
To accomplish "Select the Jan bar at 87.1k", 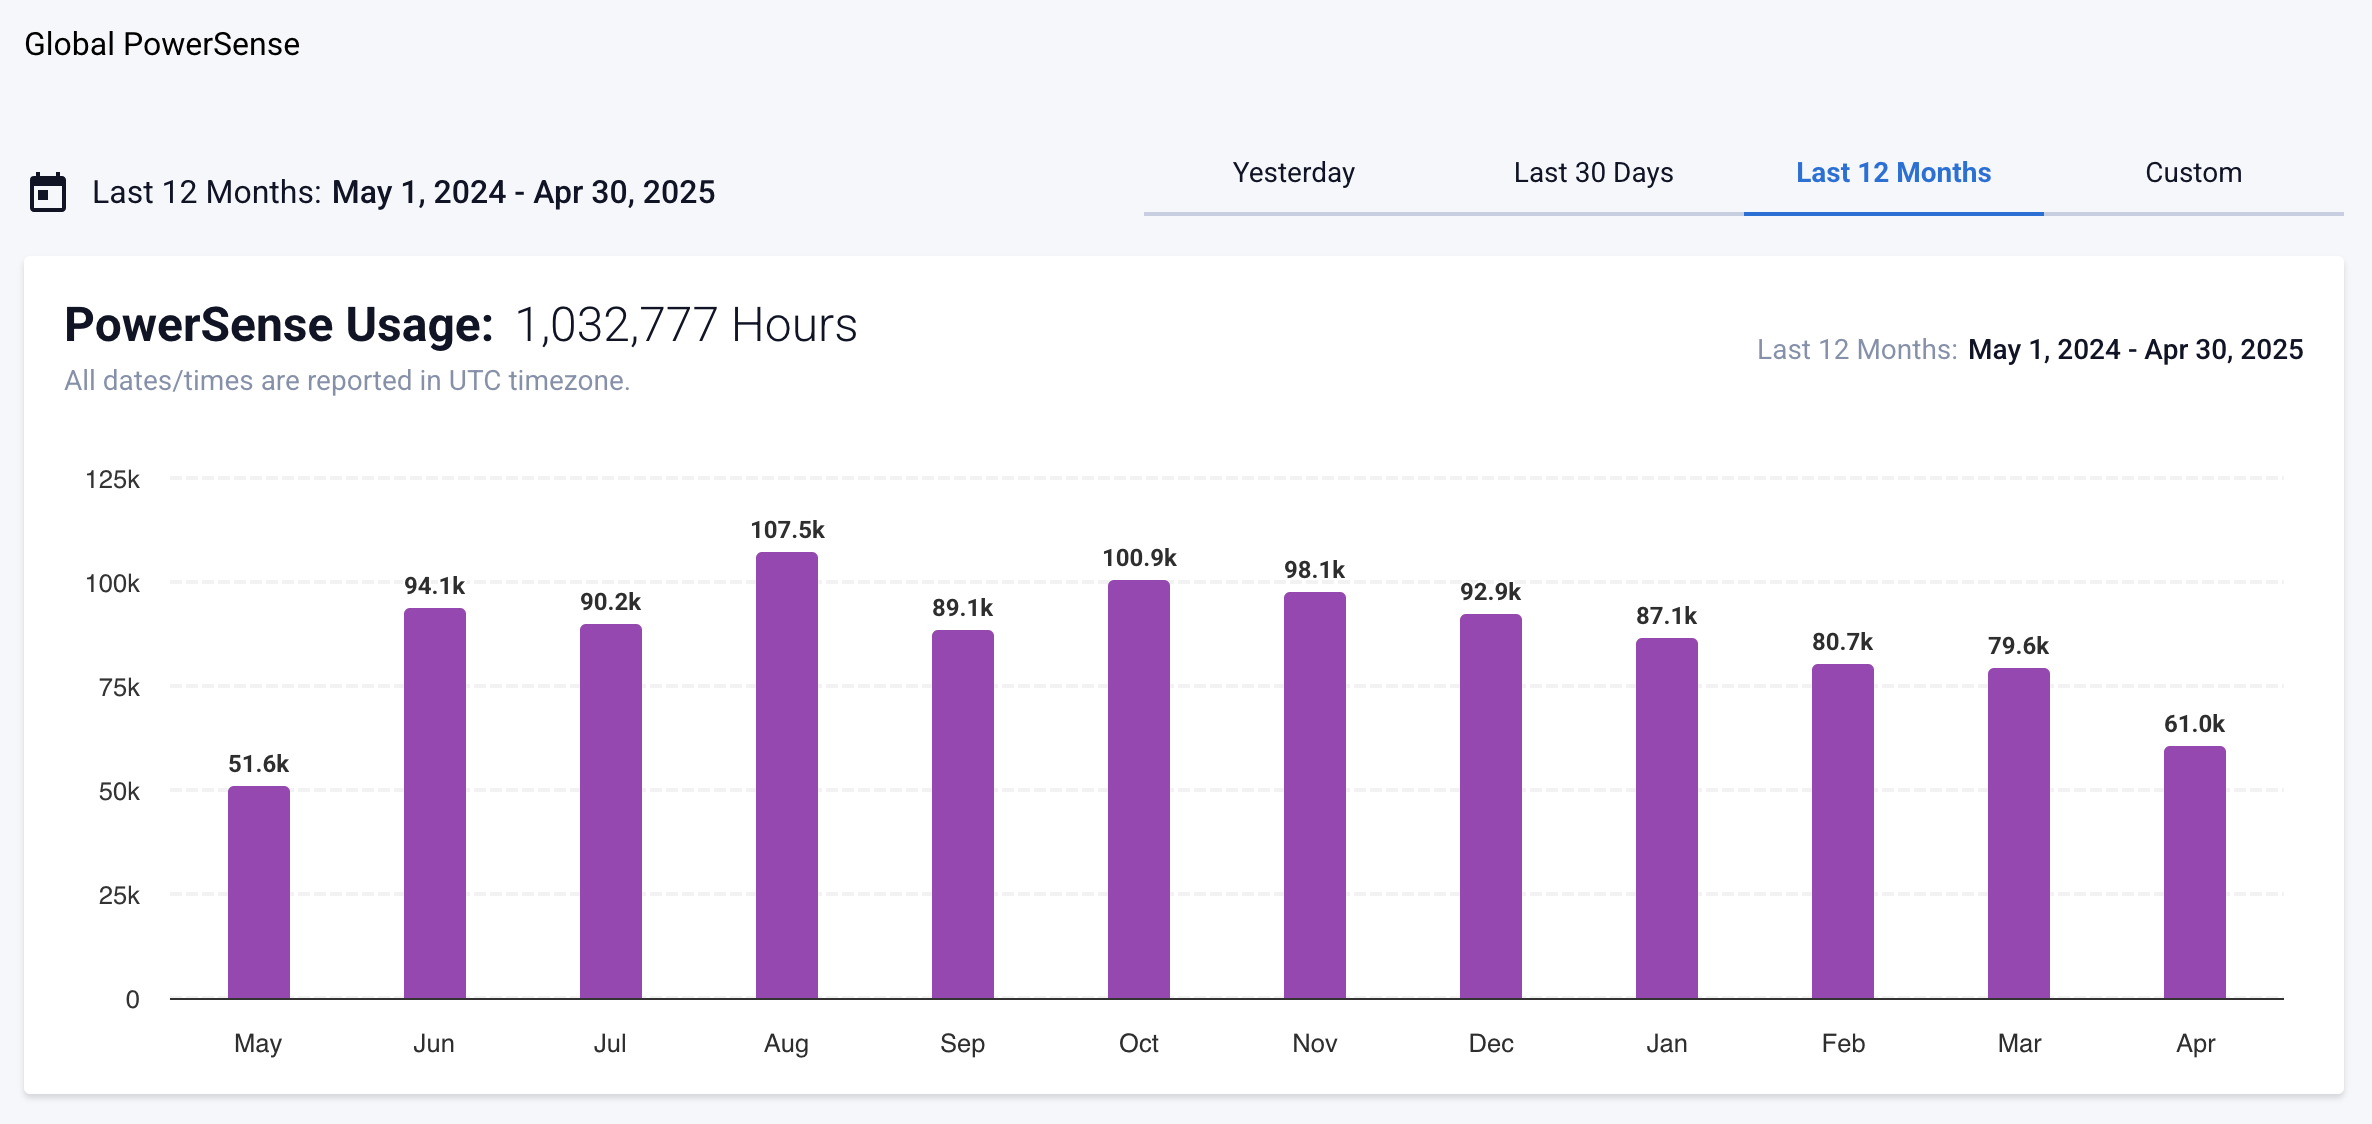I will (x=1666, y=818).
